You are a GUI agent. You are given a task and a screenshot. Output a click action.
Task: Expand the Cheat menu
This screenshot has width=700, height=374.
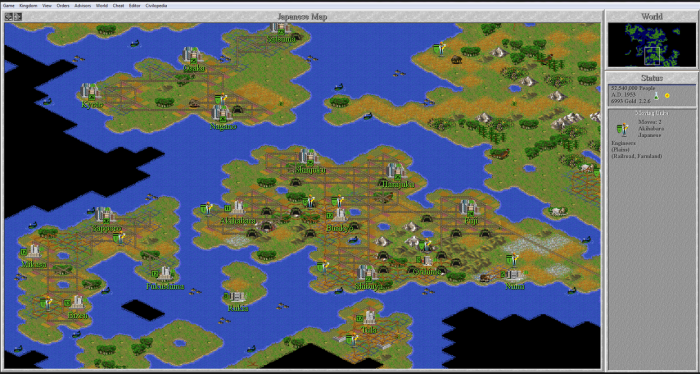click(x=118, y=6)
